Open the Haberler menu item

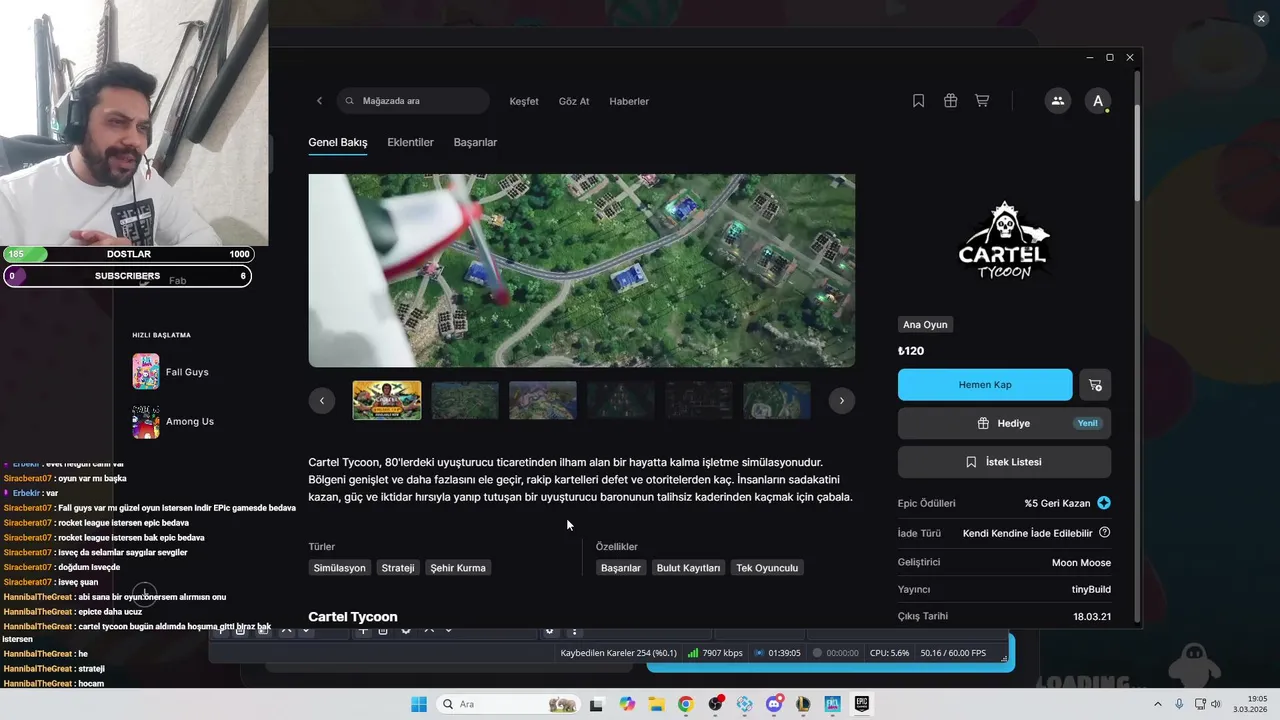[x=629, y=101]
